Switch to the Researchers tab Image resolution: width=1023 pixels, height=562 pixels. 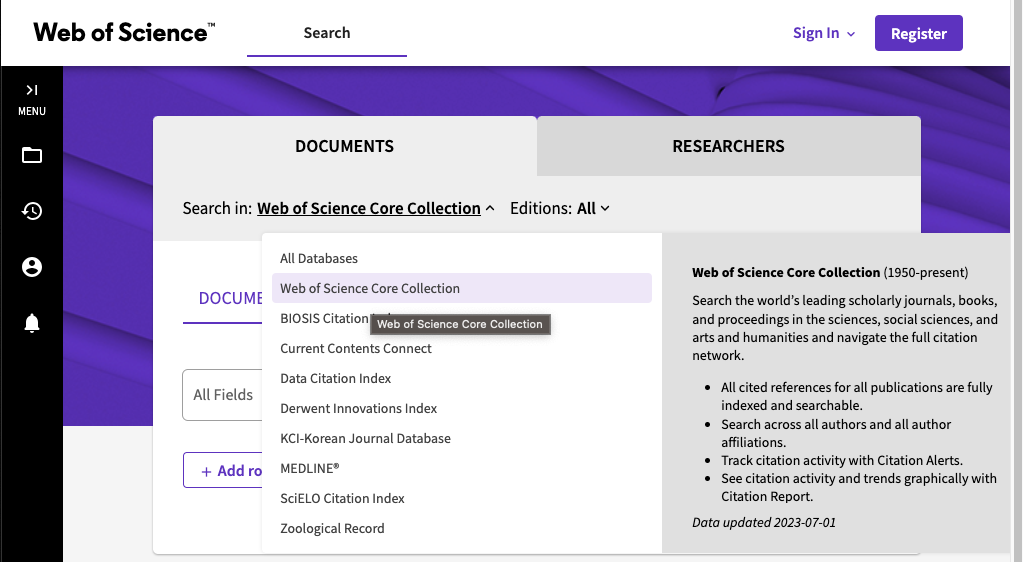coord(728,146)
